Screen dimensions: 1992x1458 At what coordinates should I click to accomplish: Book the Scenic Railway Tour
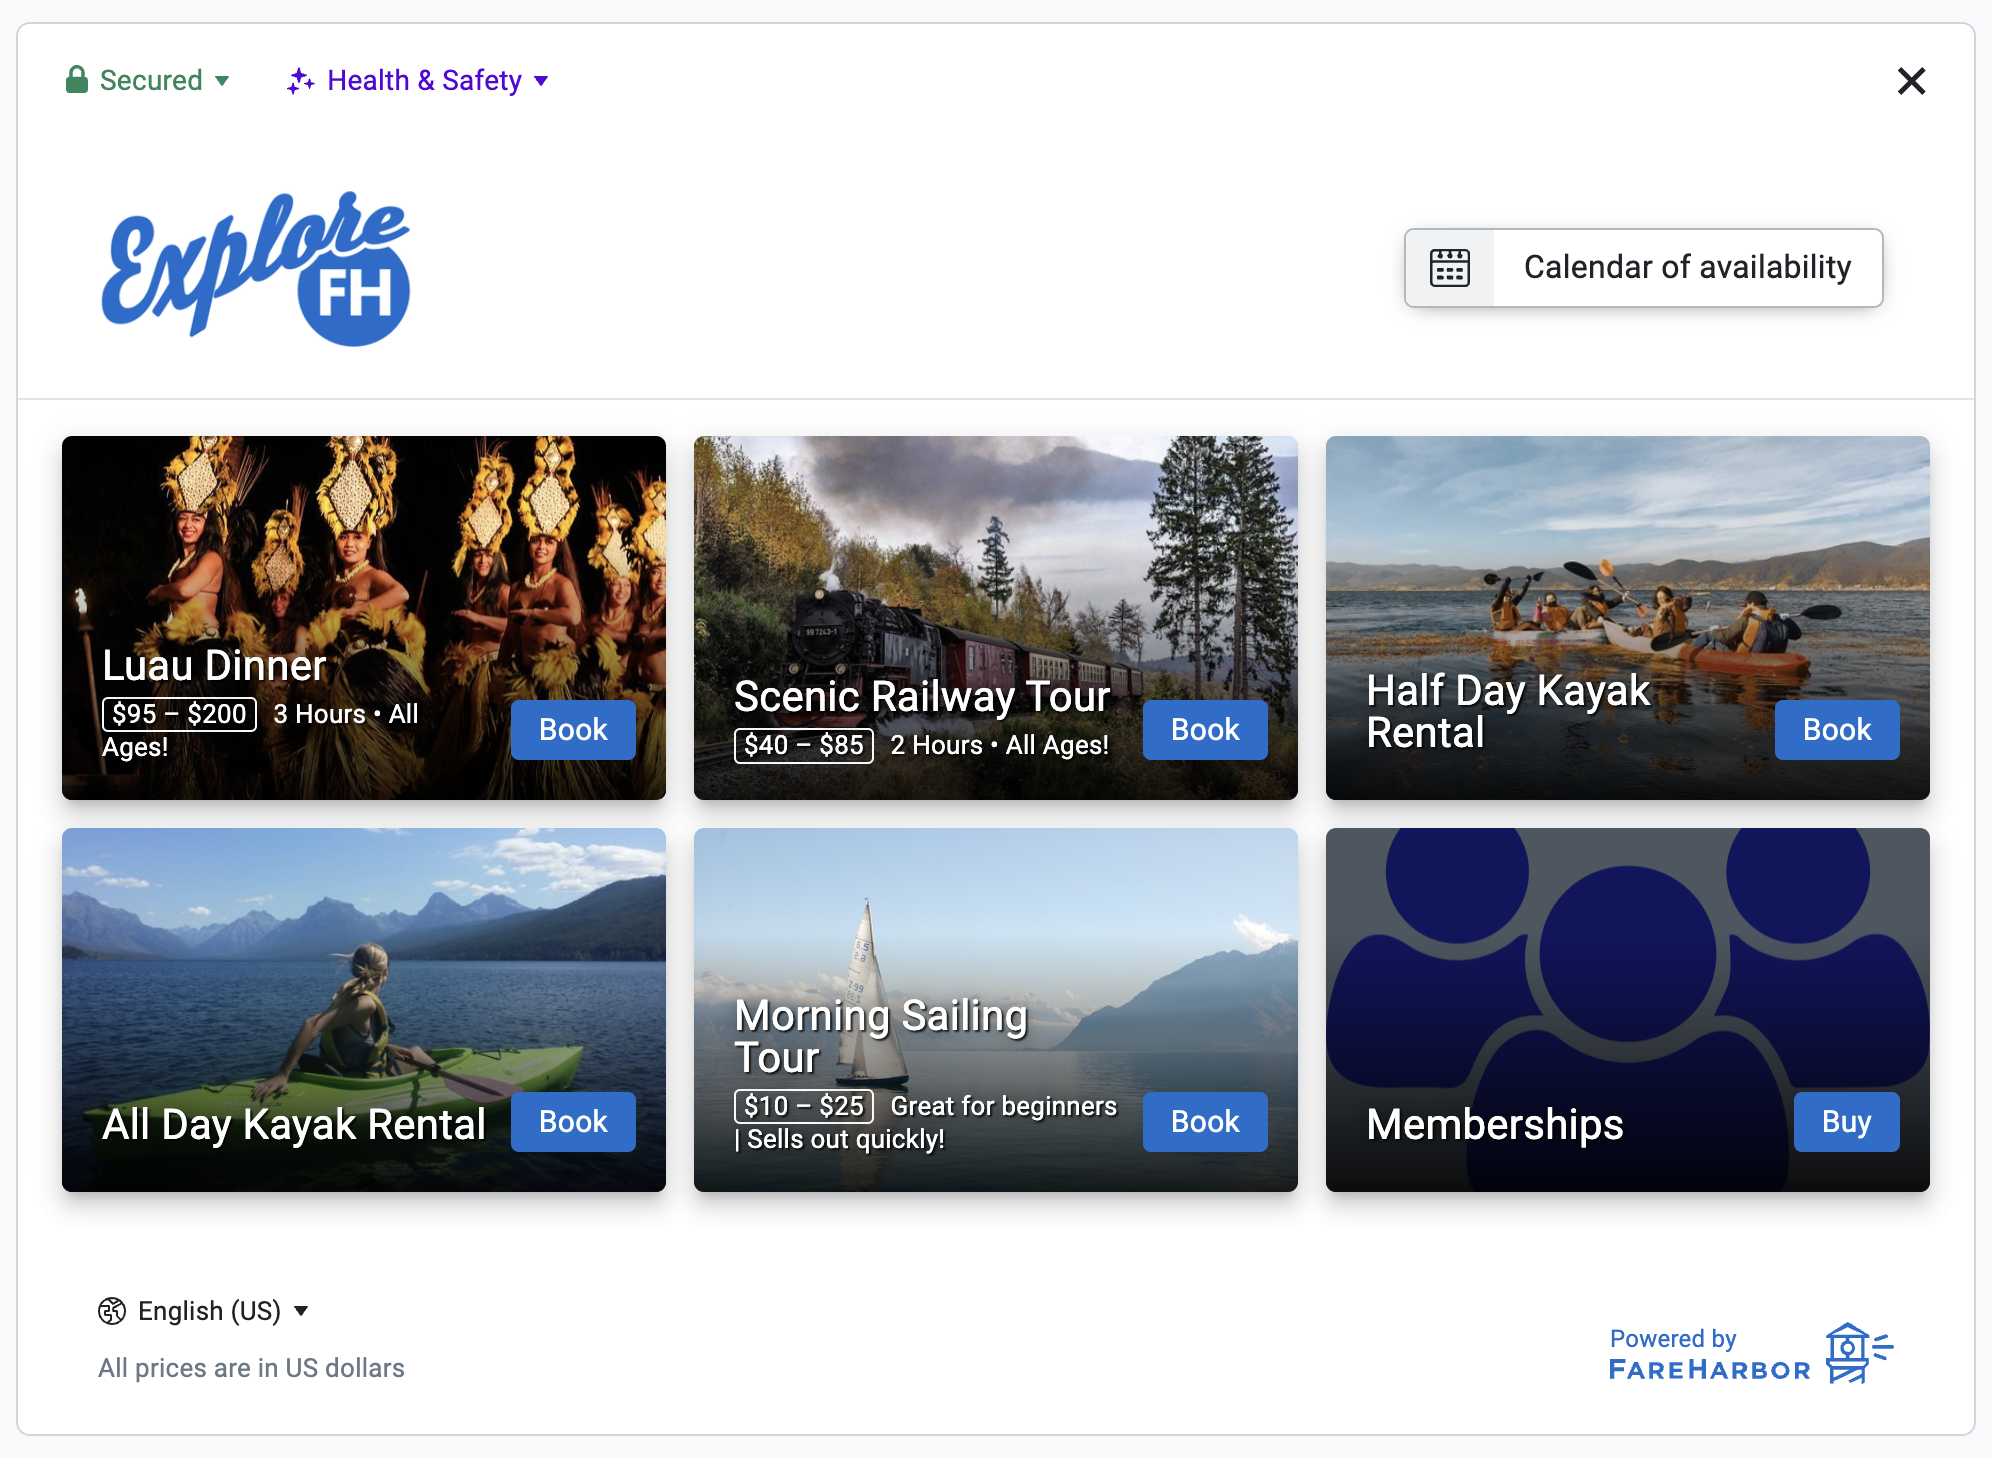[x=1205, y=730]
